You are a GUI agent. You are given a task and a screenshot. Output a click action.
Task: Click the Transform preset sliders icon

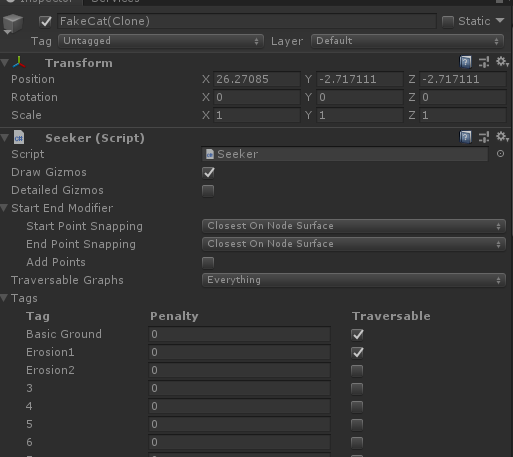pos(484,62)
